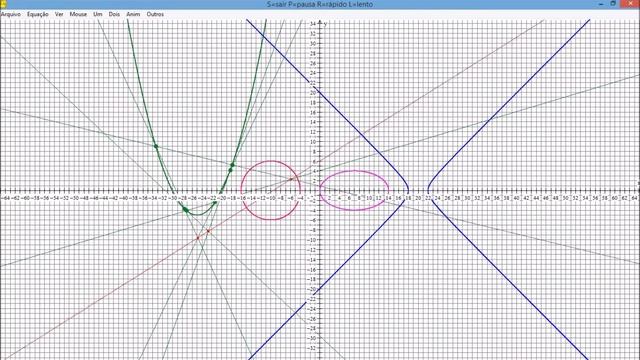Click the top of the magenta ellipse

[354, 171]
